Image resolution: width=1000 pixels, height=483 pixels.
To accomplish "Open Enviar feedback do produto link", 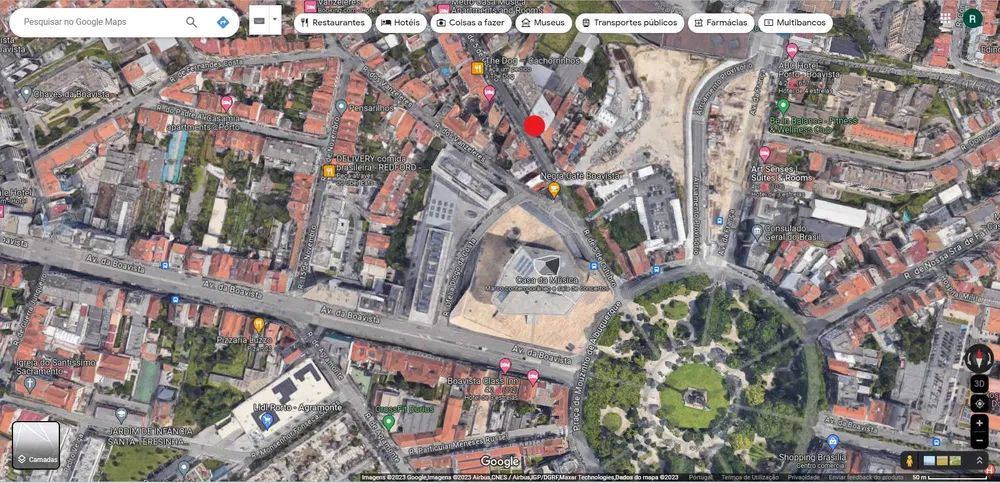I will pos(866,477).
